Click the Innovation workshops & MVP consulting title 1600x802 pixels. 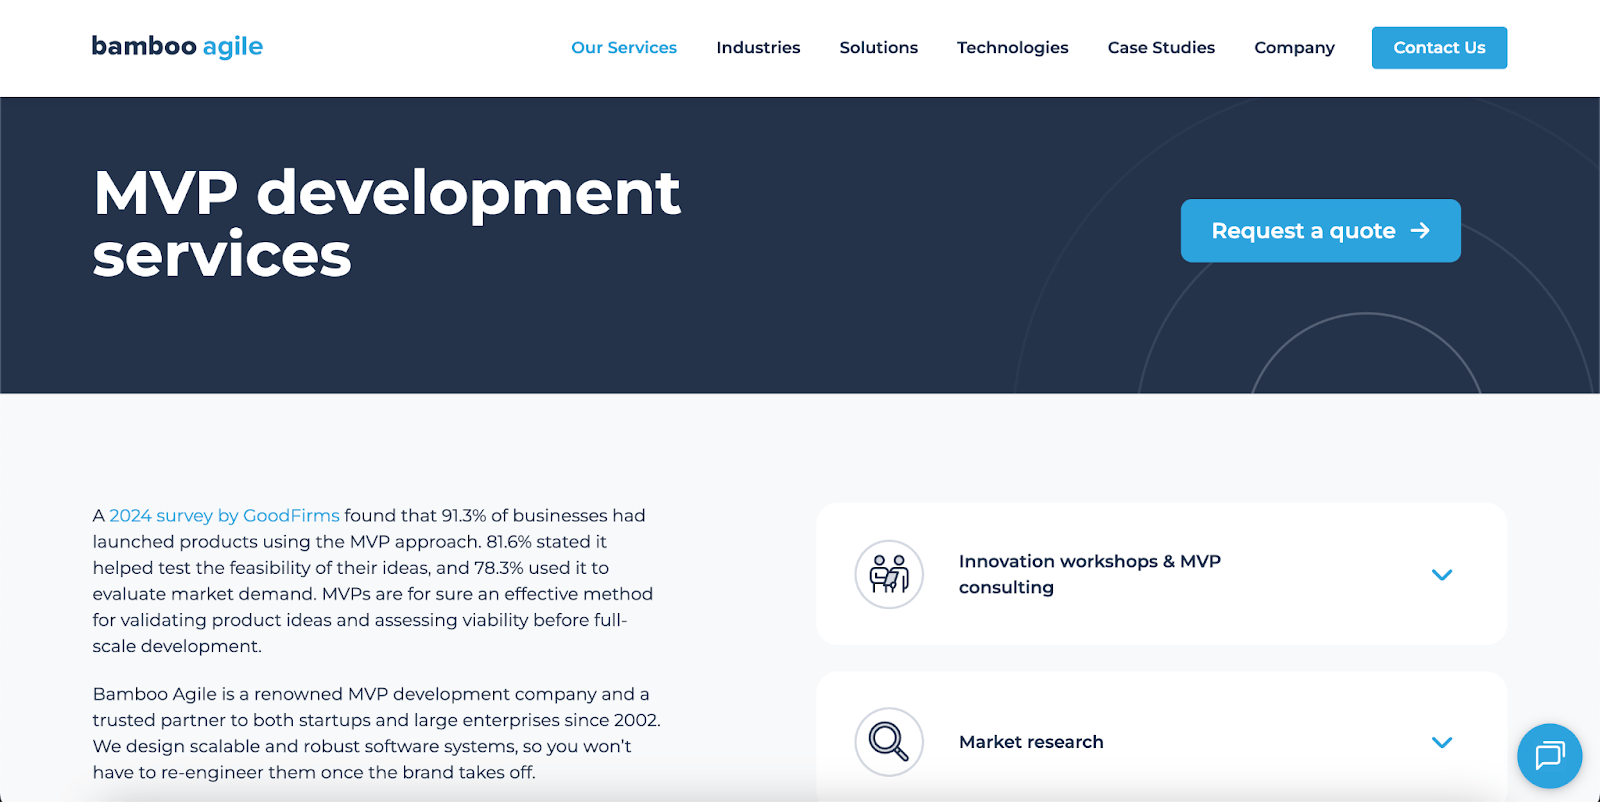(x=1089, y=574)
